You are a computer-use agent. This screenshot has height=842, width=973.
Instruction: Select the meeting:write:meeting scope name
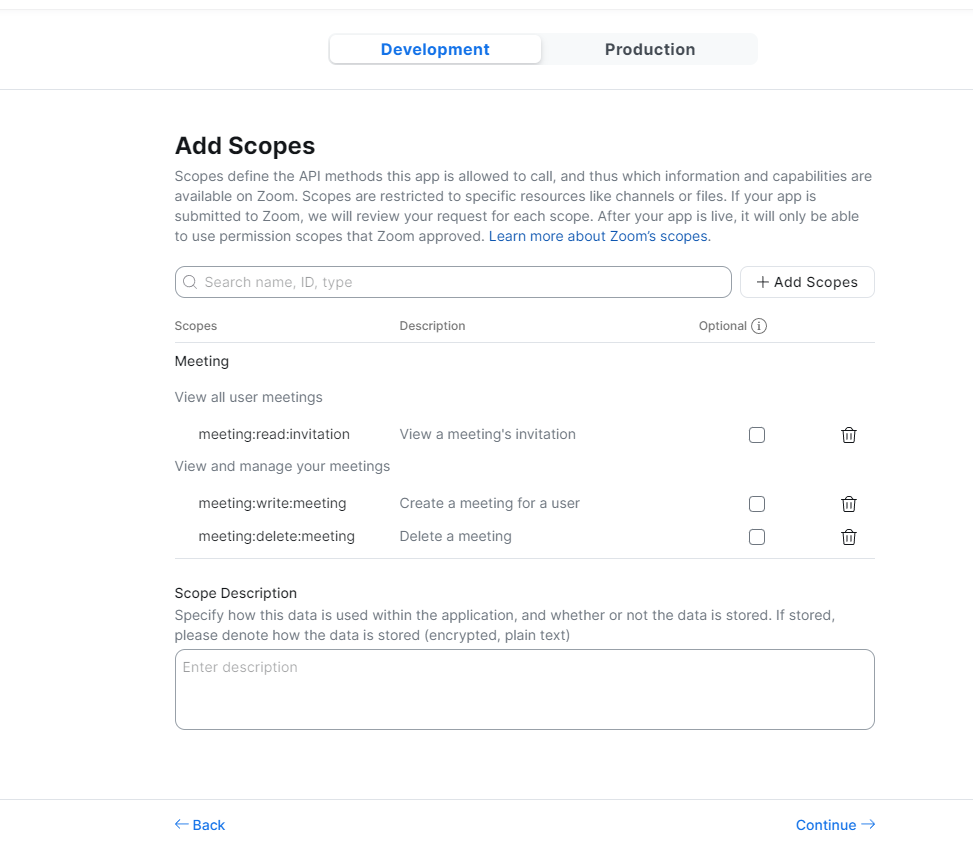pyautogui.click(x=272, y=503)
